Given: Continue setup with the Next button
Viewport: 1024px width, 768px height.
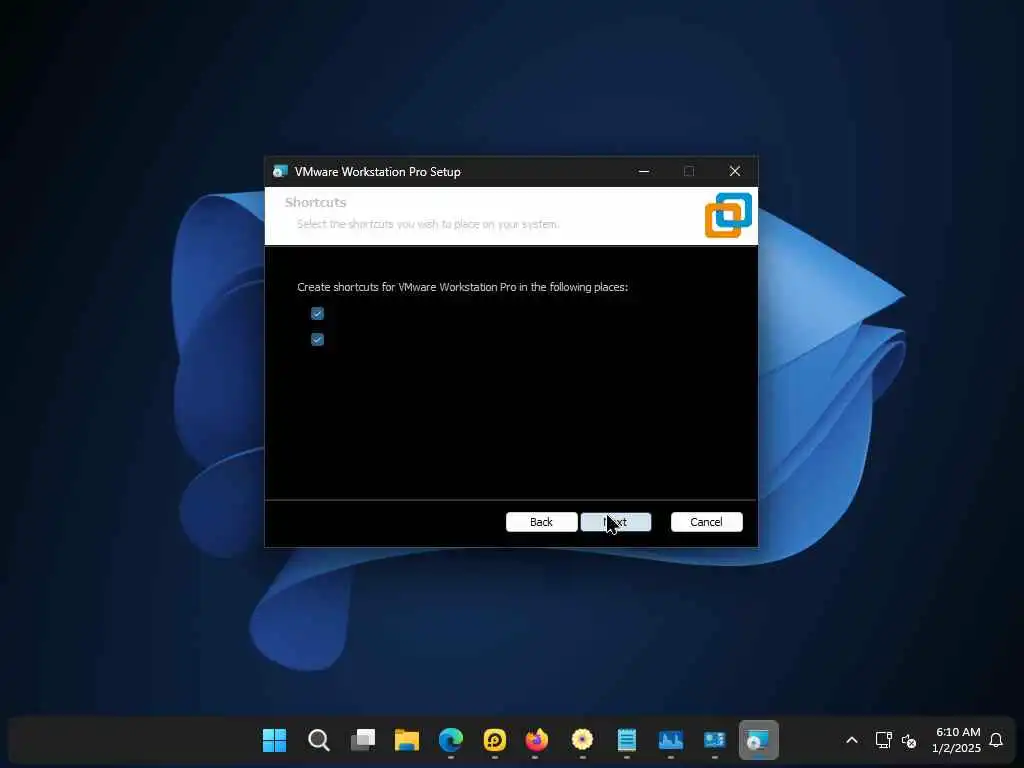Looking at the screenshot, I should [616, 522].
